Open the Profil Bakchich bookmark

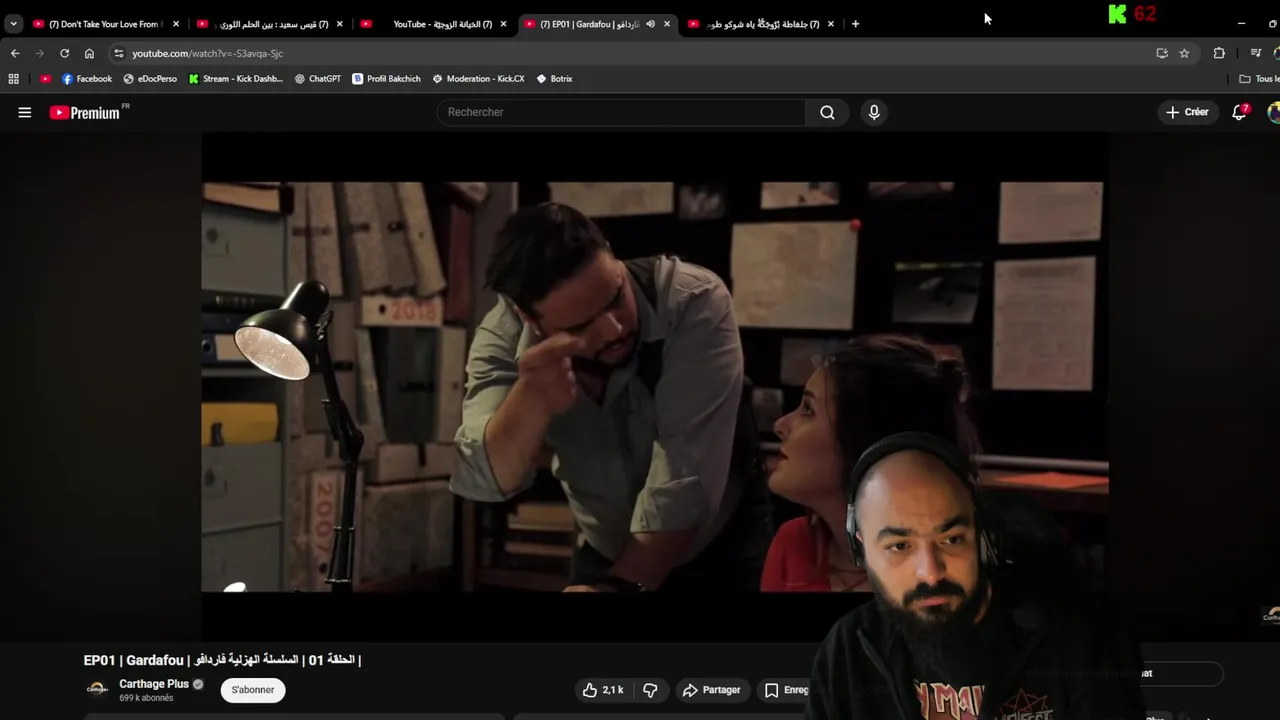[x=386, y=79]
